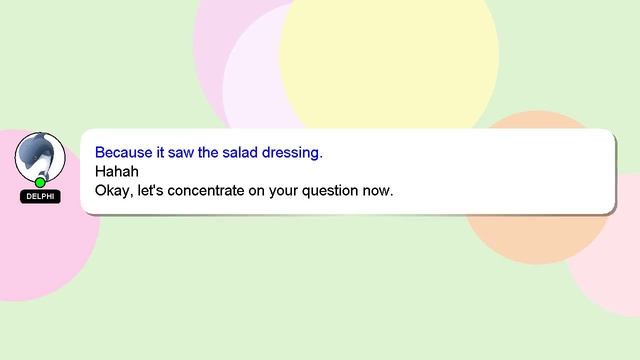Click the green online status dot
This screenshot has height=360, width=640.
[x=40, y=182]
